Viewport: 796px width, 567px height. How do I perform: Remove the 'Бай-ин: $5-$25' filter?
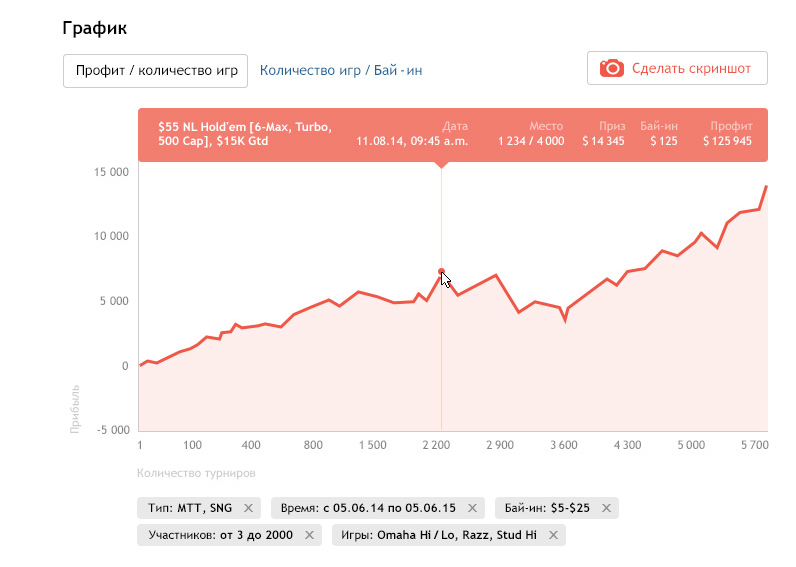coord(606,508)
